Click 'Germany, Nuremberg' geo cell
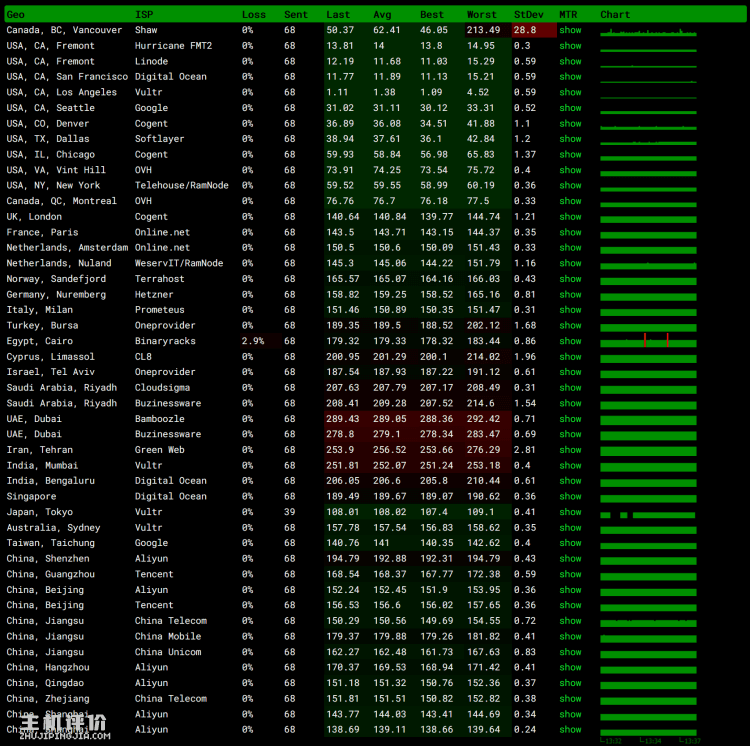The image size is (750, 746). (56, 295)
